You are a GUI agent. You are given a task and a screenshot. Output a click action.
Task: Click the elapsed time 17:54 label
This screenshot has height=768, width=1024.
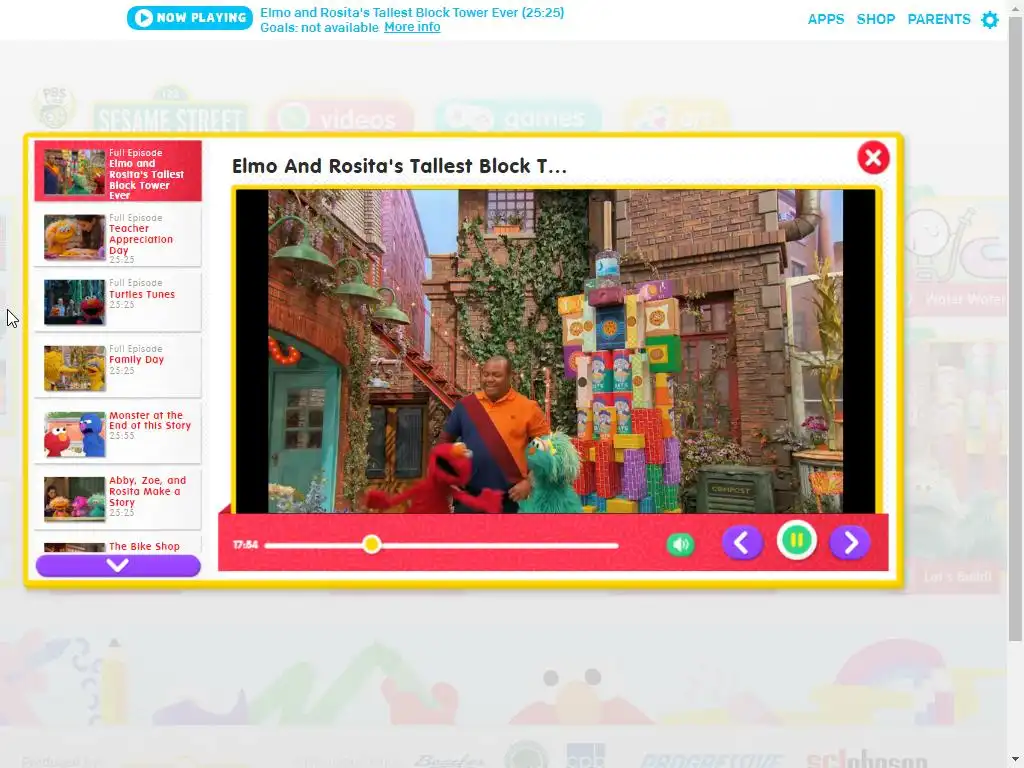pyautogui.click(x=246, y=545)
